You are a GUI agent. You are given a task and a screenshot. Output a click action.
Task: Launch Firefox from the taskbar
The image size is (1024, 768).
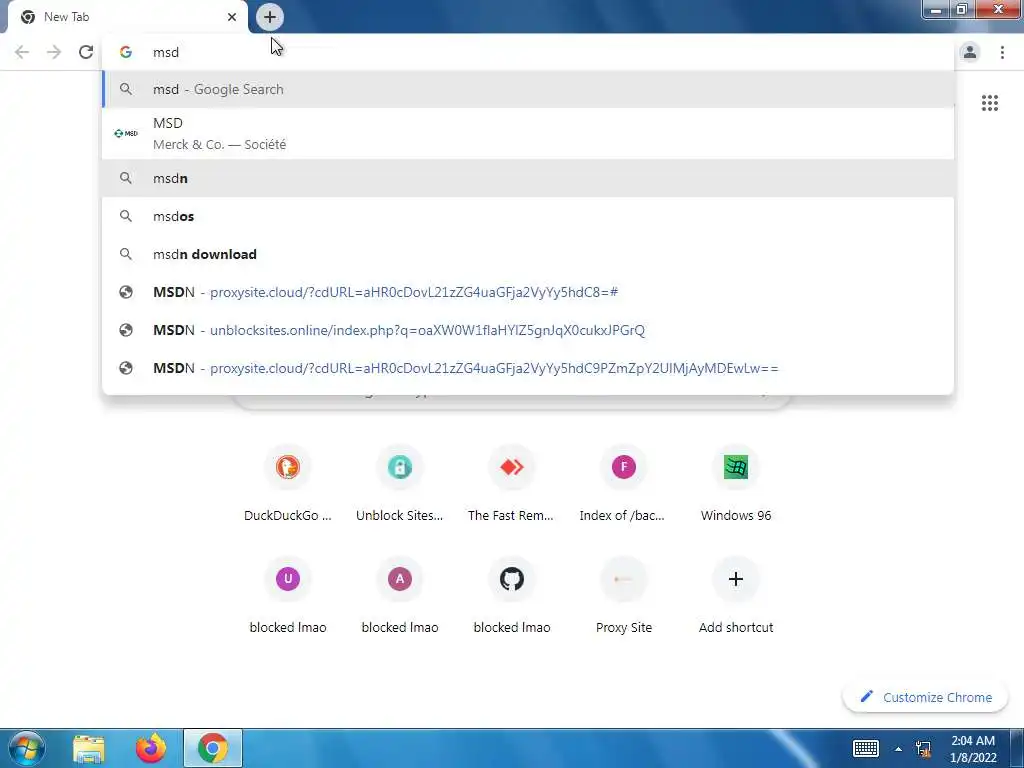pyautogui.click(x=151, y=748)
